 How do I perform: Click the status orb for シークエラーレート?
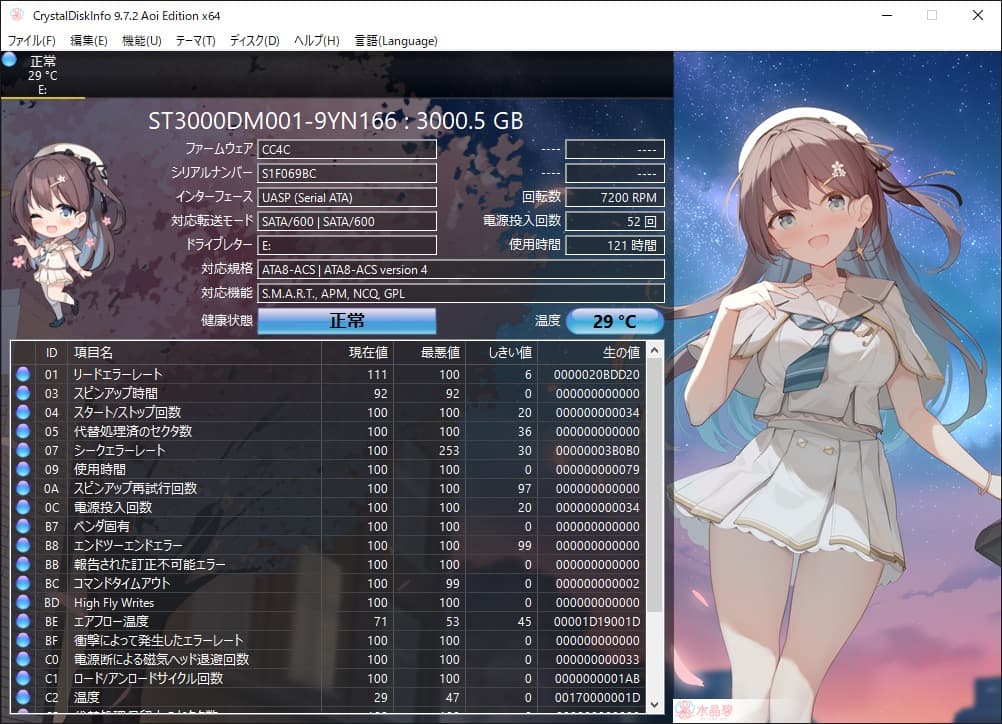23,450
